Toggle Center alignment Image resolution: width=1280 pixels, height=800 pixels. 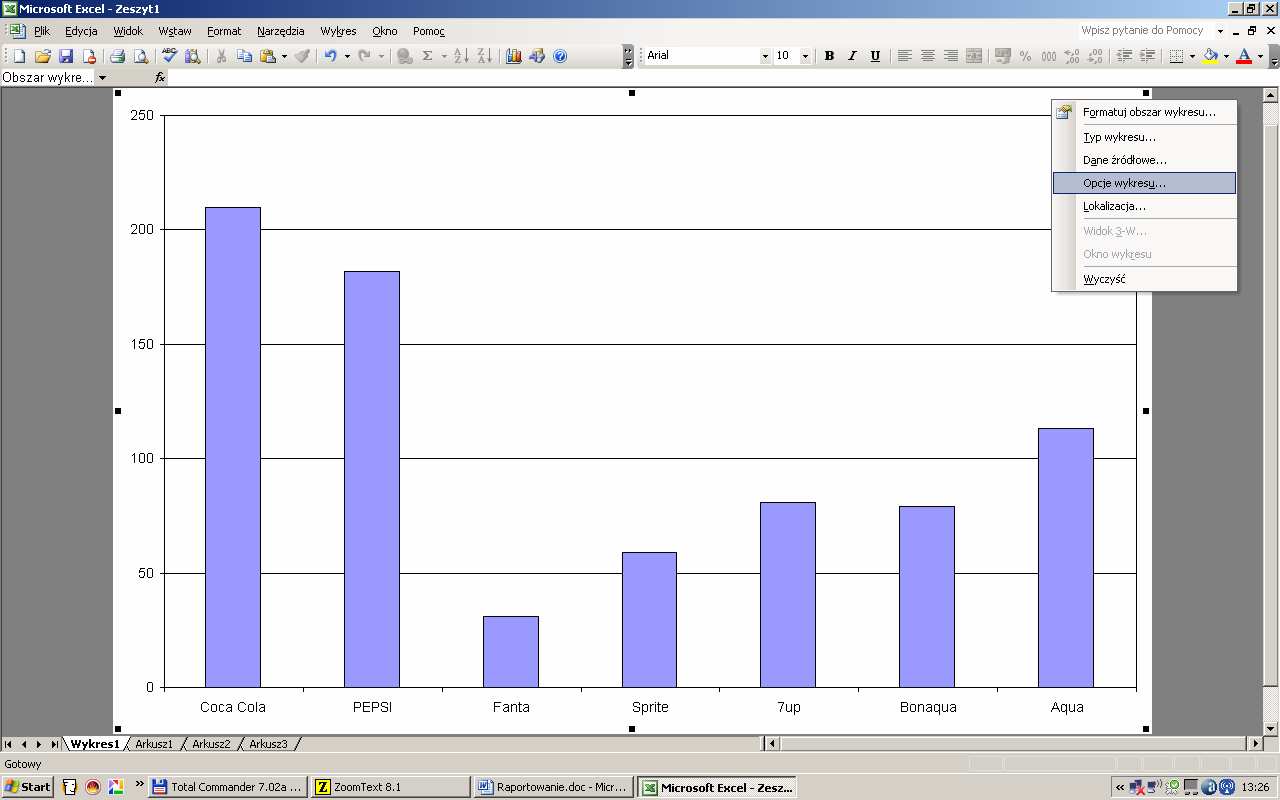(928, 56)
